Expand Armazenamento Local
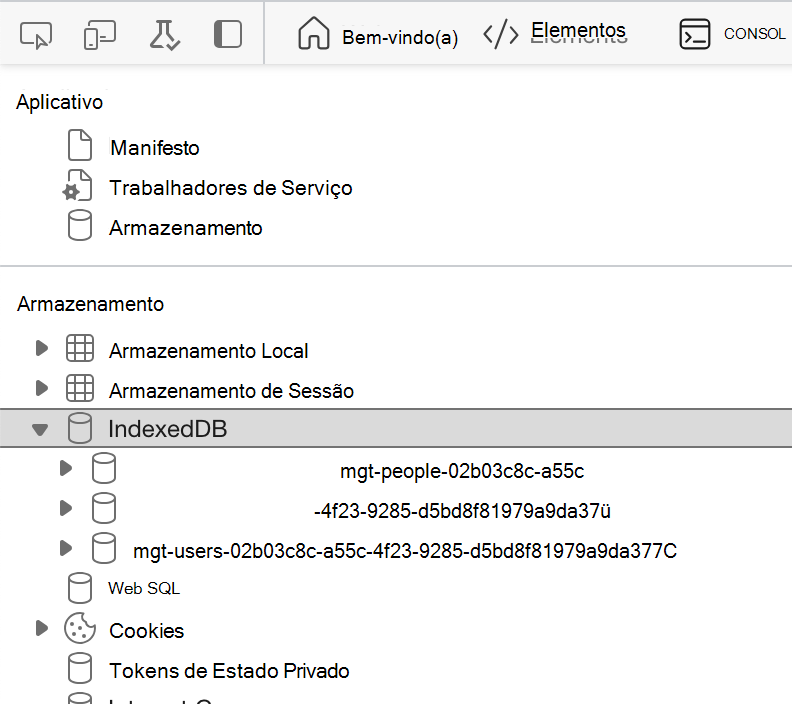Viewport: 792px width, 704px height. tap(42, 348)
